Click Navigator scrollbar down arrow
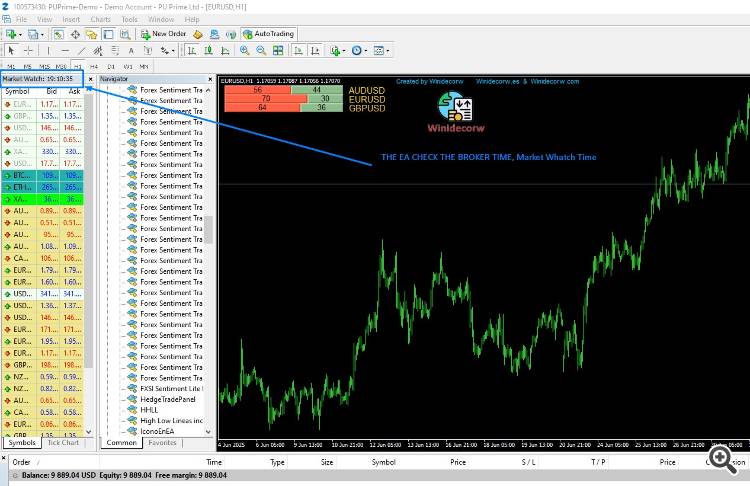The width and height of the screenshot is (750, 486). point(208,431)
